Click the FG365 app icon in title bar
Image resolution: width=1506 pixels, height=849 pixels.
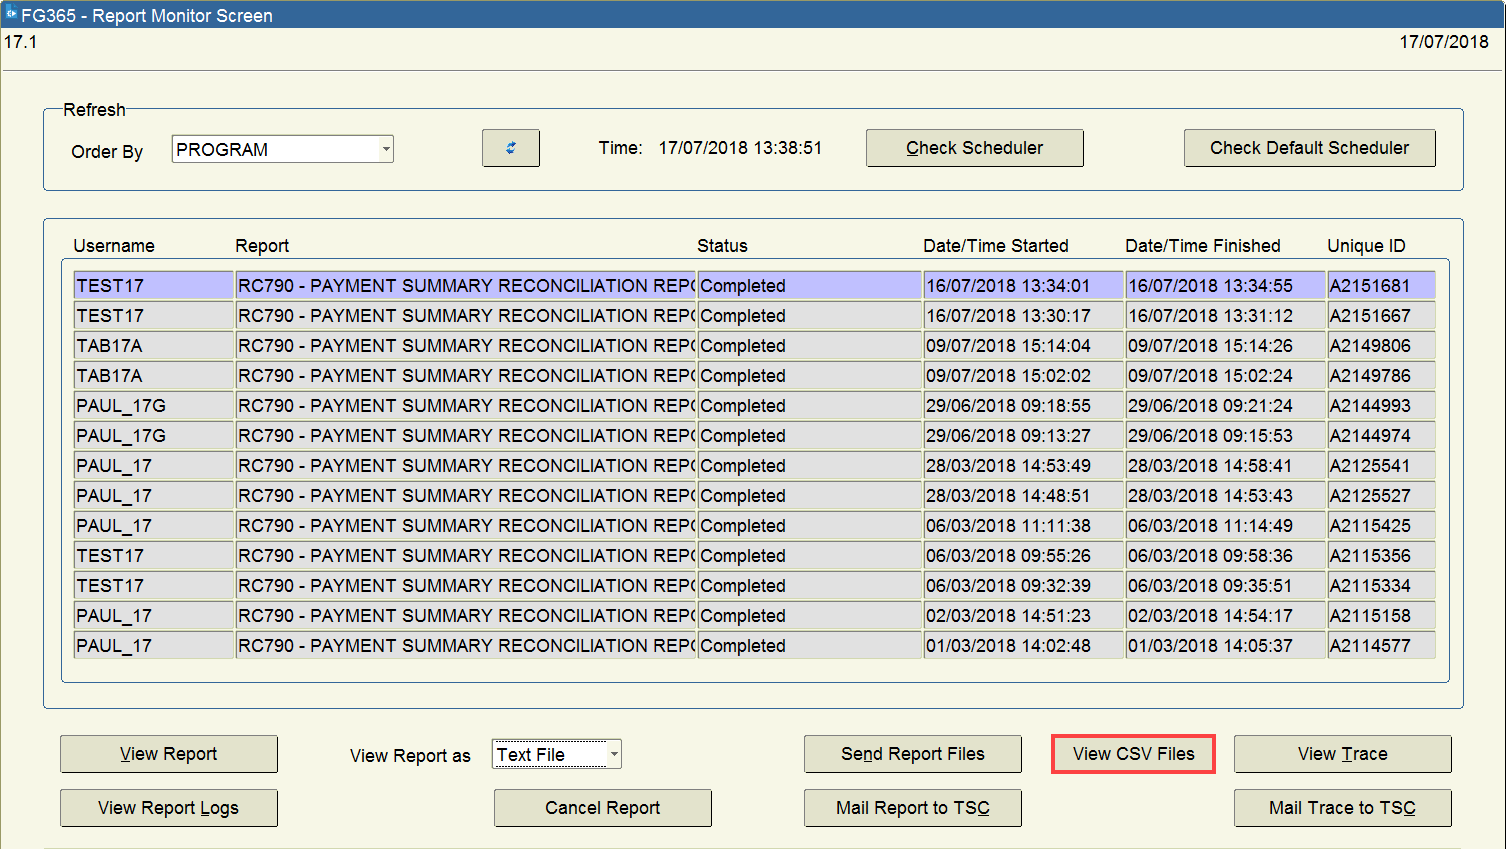pos(11,14)
